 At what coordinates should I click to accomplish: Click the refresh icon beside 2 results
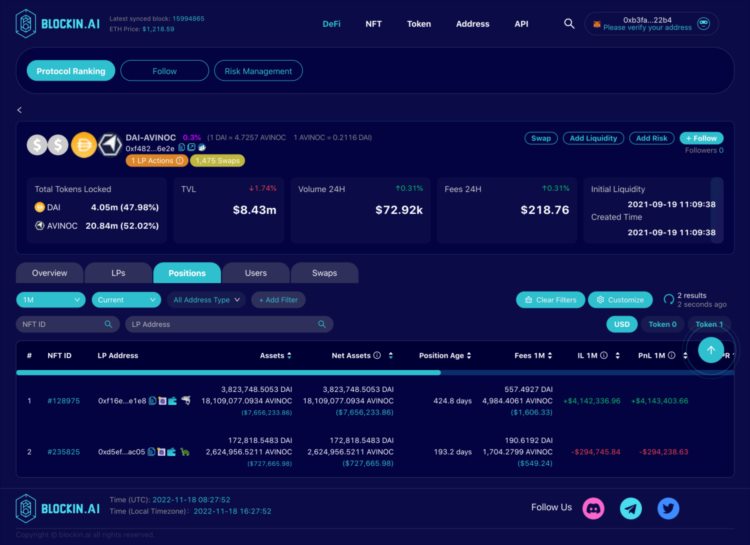click(669, 300)
